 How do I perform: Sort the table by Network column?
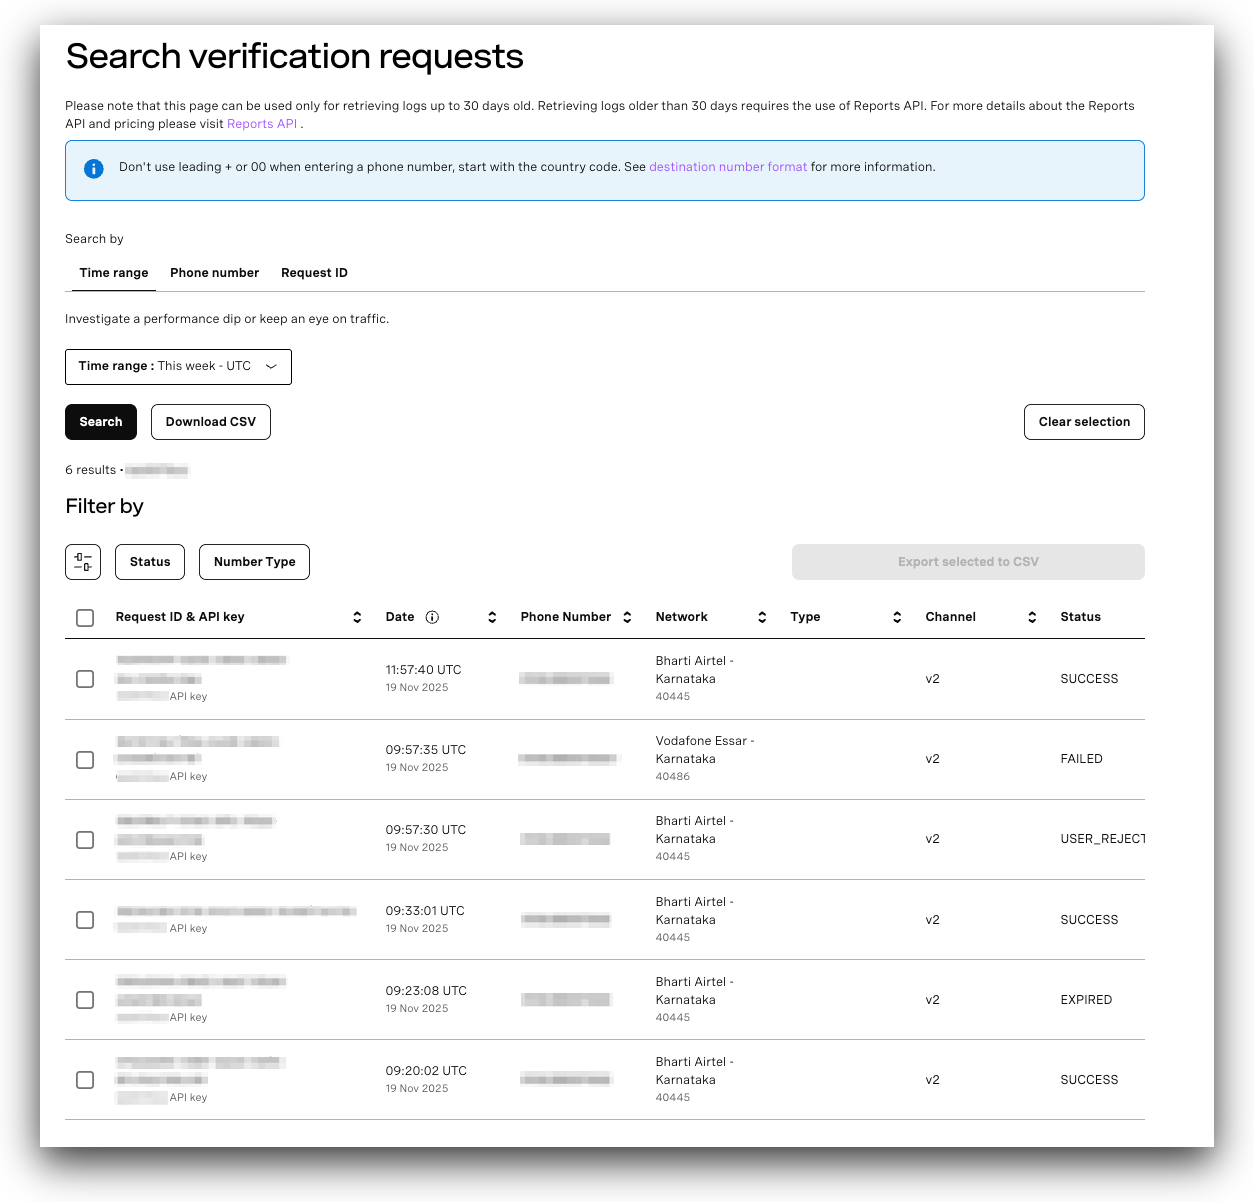[x=761, y=617]
